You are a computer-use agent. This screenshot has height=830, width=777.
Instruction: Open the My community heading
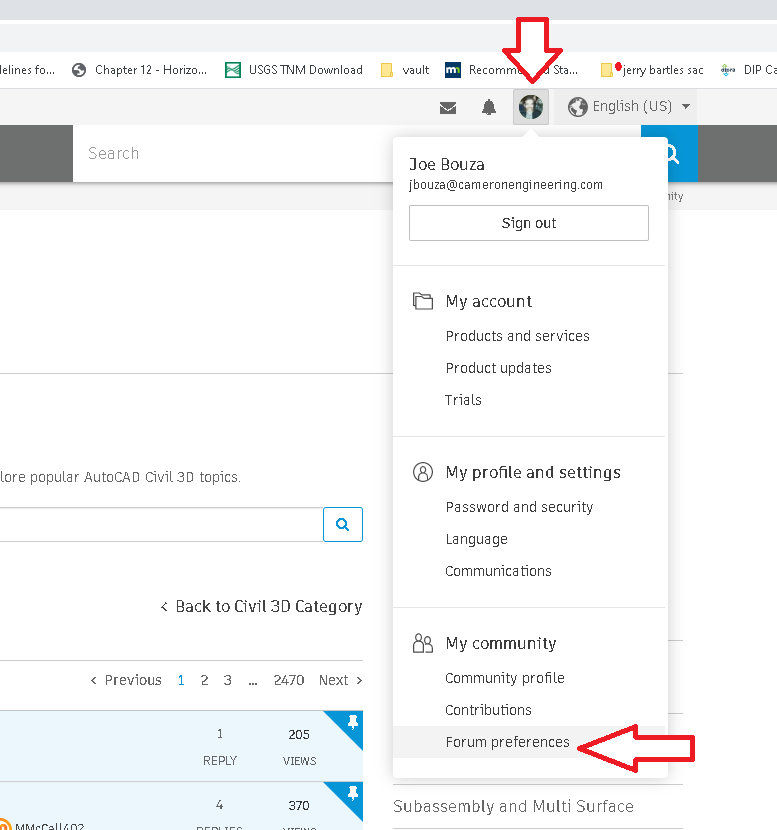click(x=501, y=643)
